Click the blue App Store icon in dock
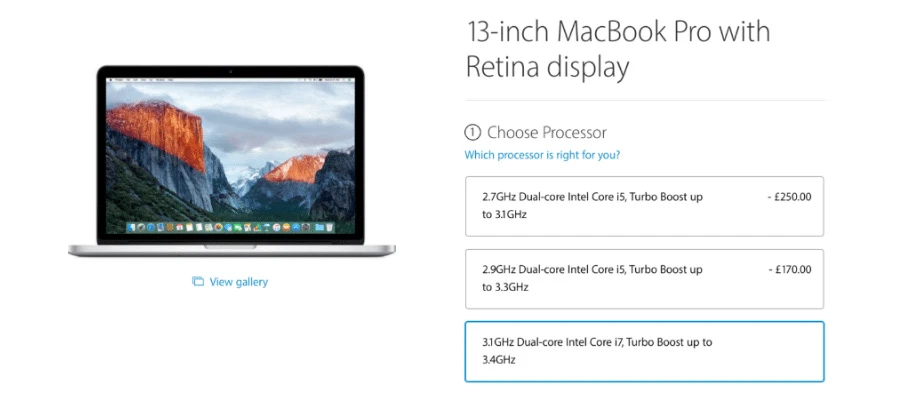Image resolution: width=900 pixels, height=400 pixels. [x=296, y=227]
